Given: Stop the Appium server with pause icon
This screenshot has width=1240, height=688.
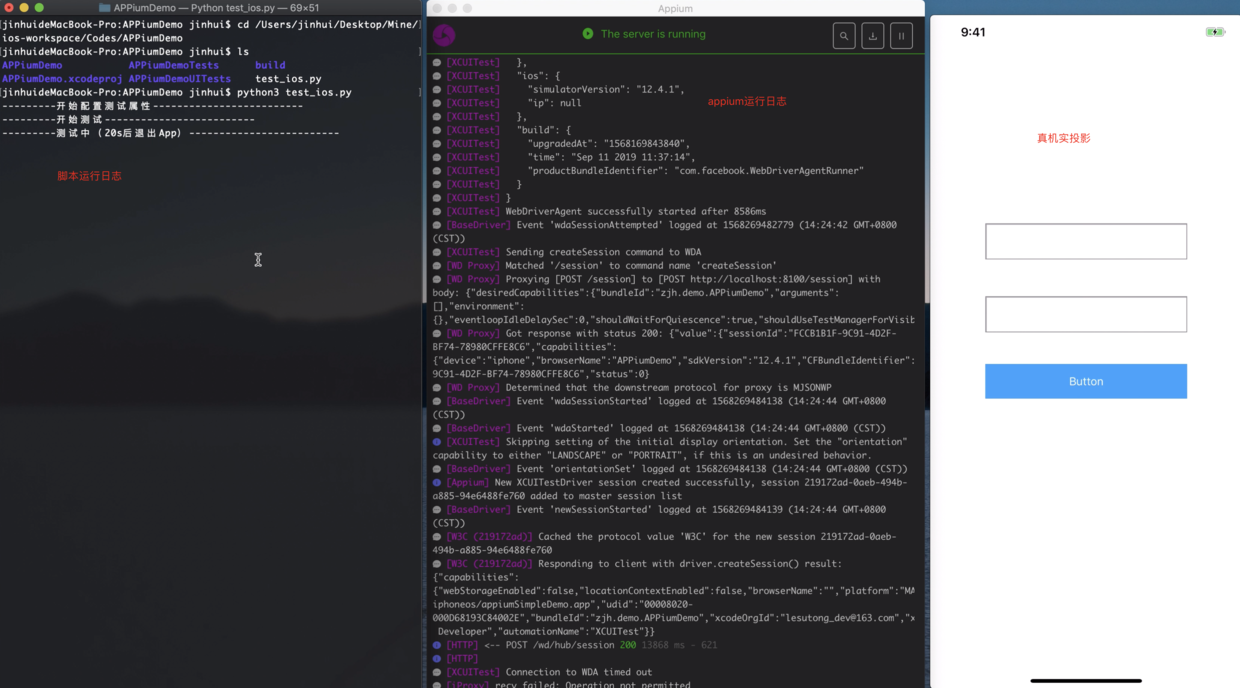Looking at the screenshot, I should click(901, 36).
